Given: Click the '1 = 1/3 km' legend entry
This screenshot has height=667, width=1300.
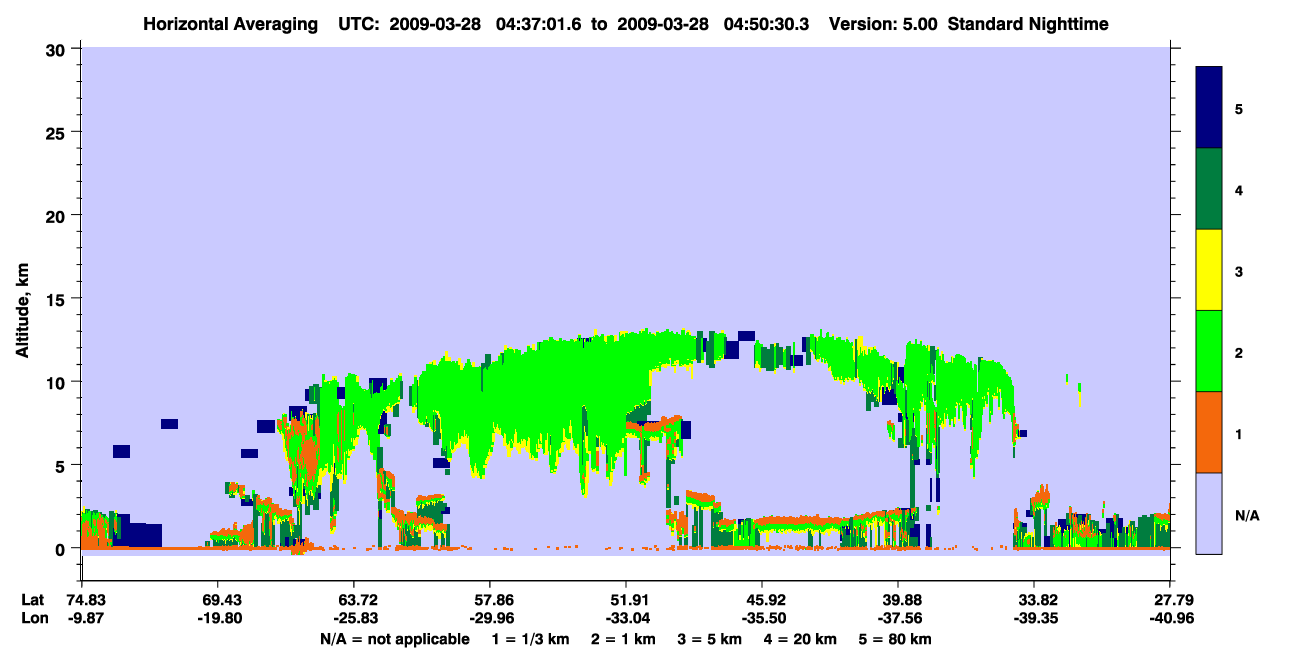Looking at the screenshot, I should 530,639.
